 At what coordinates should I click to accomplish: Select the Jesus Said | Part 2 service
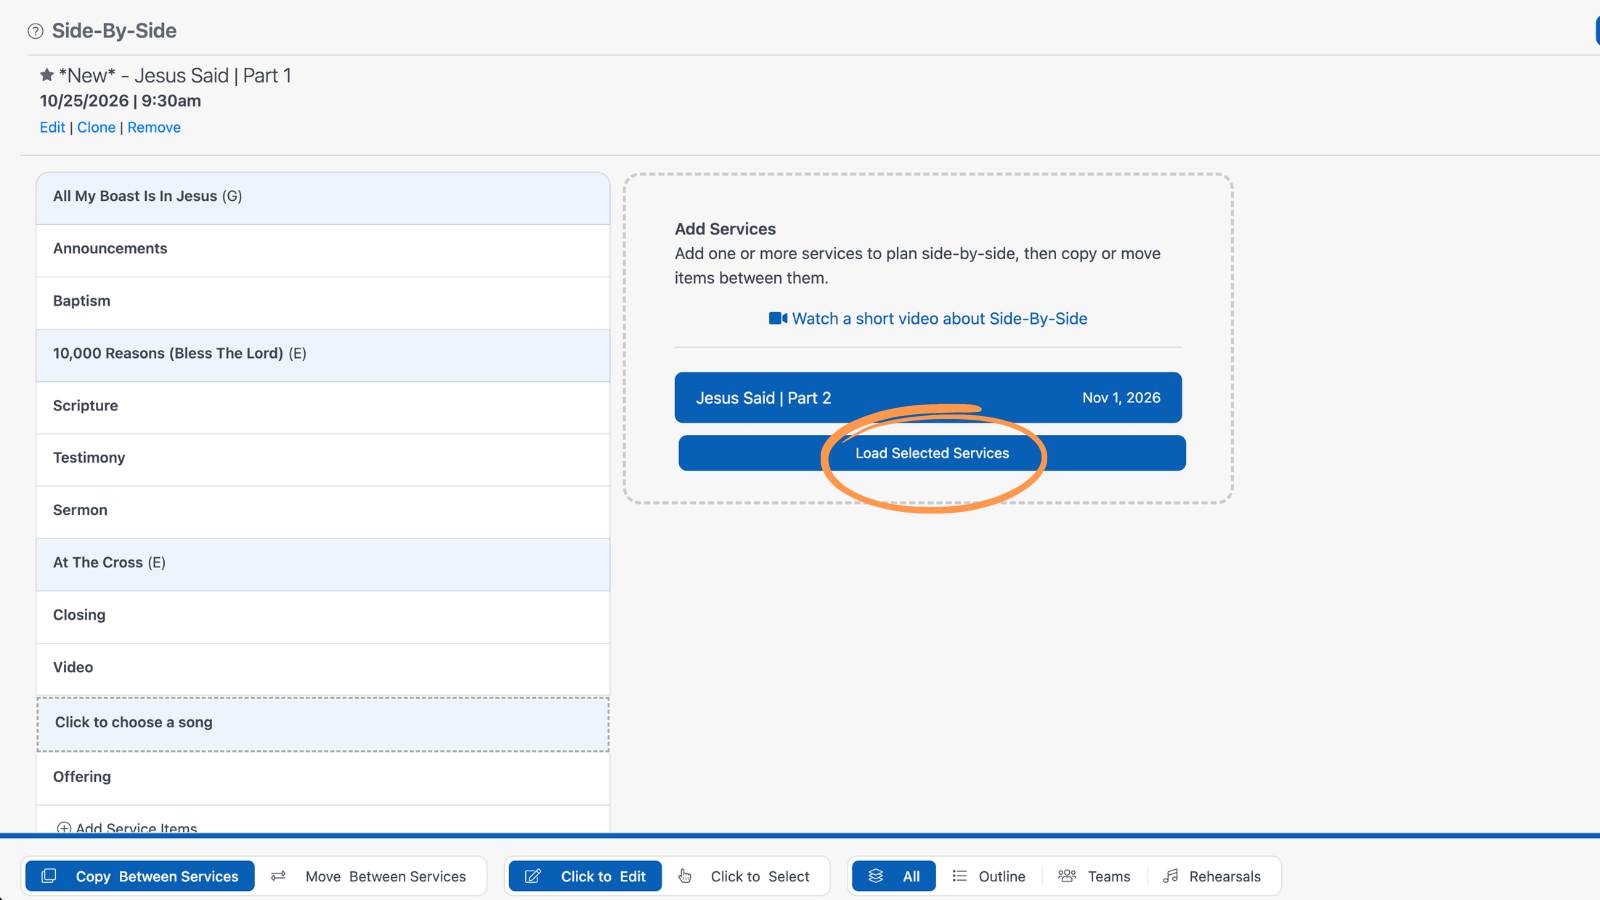tap(928, 398)
